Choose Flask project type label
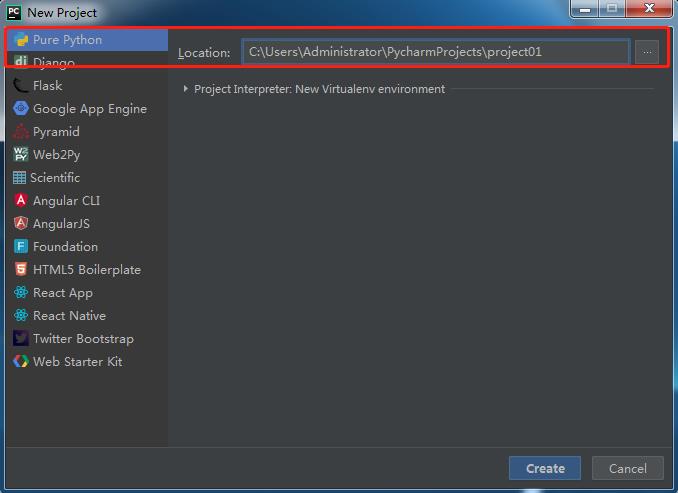Image resolution: width=678 pixels, height=493 pixels. [48, 86]
